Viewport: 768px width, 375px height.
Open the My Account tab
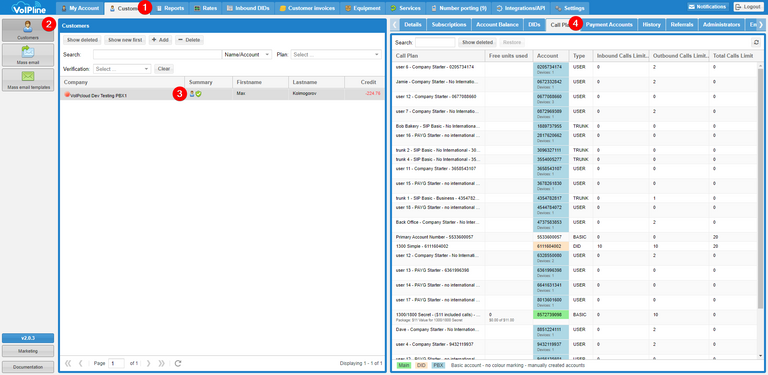[x=80, y=8]
